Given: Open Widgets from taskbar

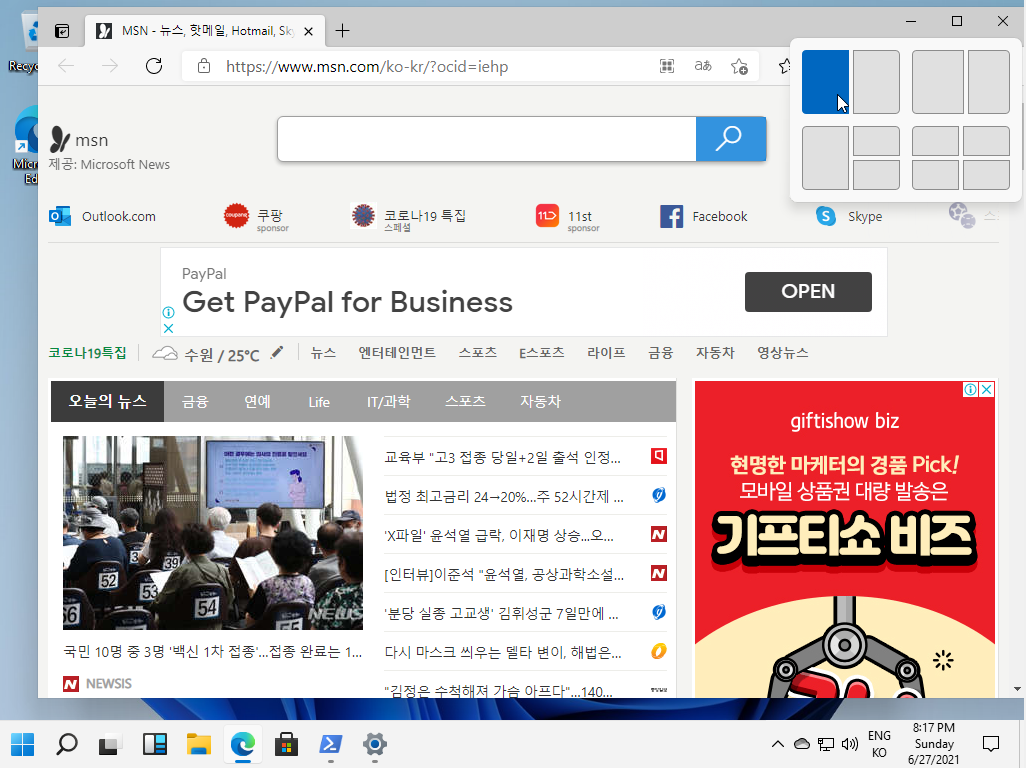Looking at the screenshot, I should 154,744.
